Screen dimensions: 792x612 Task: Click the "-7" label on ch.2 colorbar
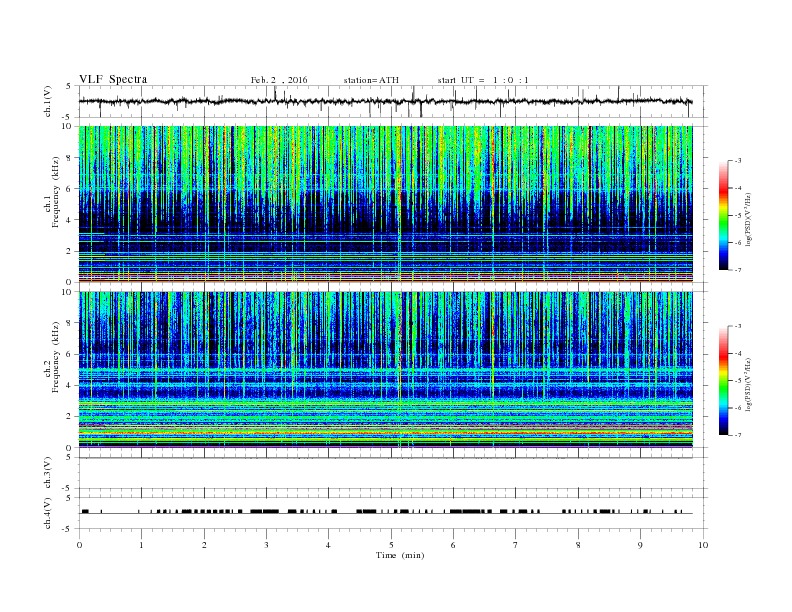coord(738,435)
